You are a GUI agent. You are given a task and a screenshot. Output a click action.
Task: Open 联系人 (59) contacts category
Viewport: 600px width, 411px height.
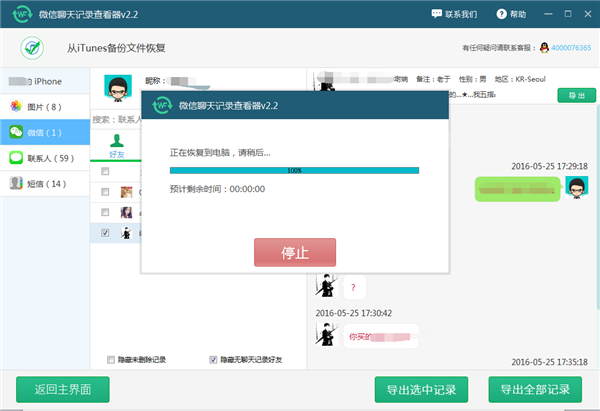pyautogui.click(x=45, y=158)
